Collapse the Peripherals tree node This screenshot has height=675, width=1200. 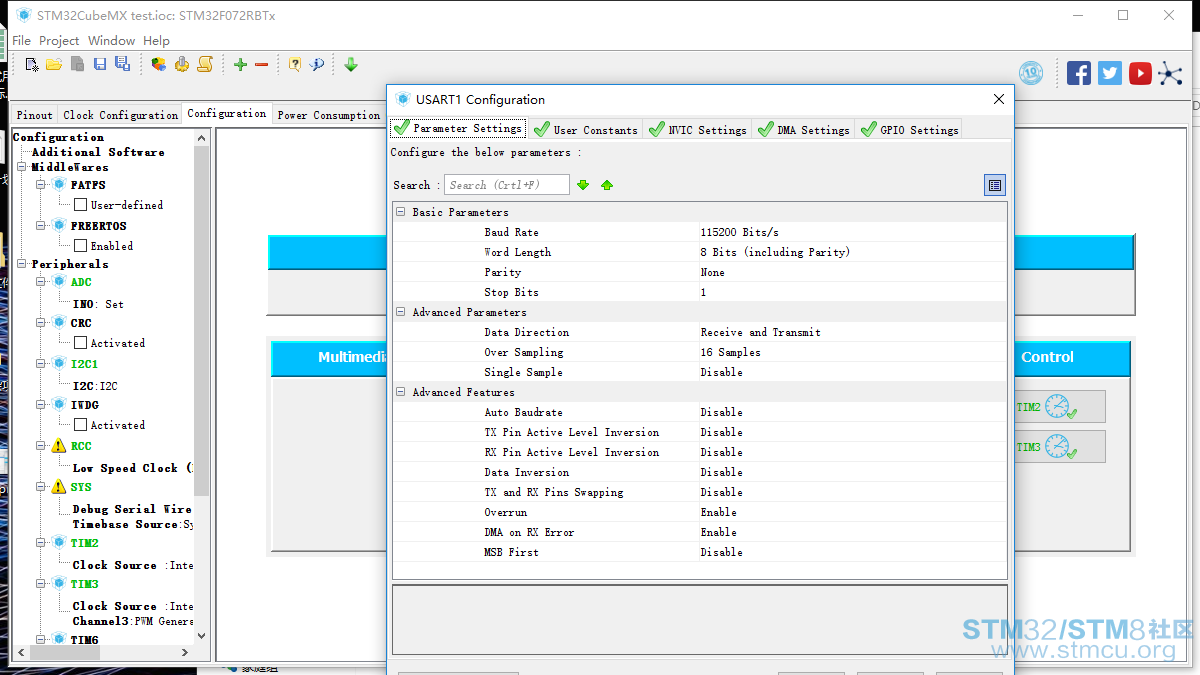(24, 264)
